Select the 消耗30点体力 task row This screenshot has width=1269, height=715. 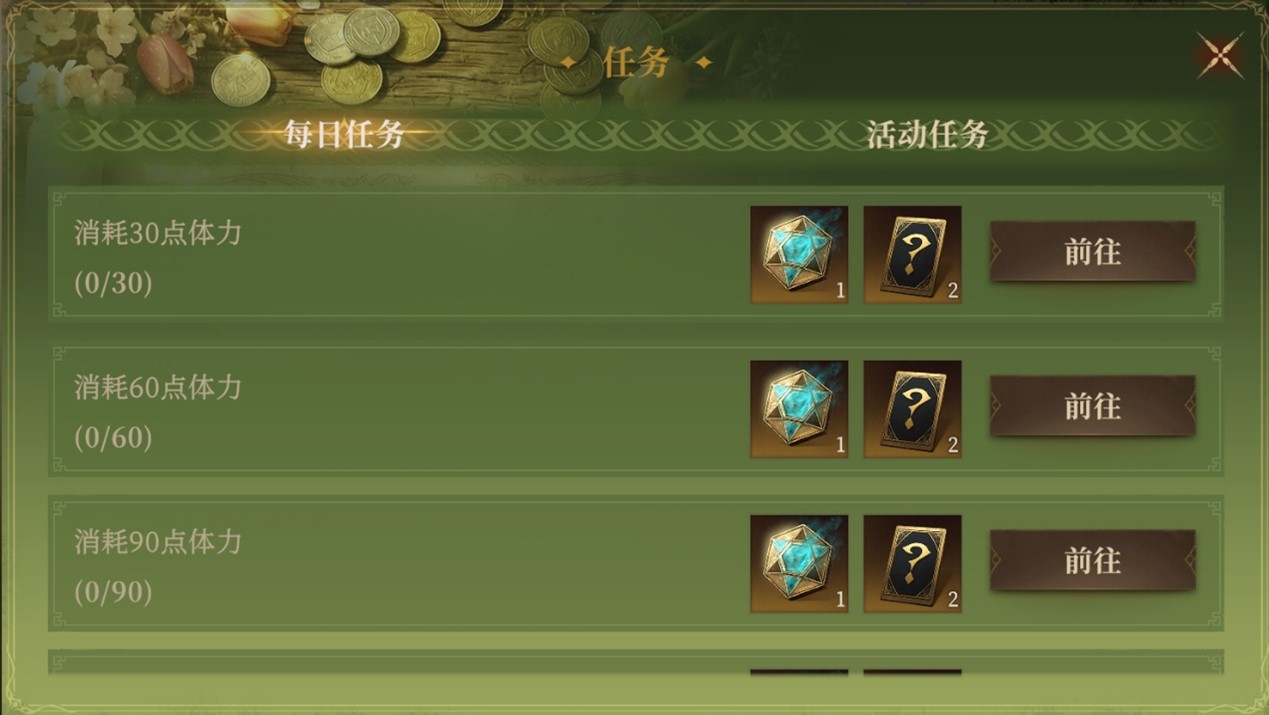636,254
